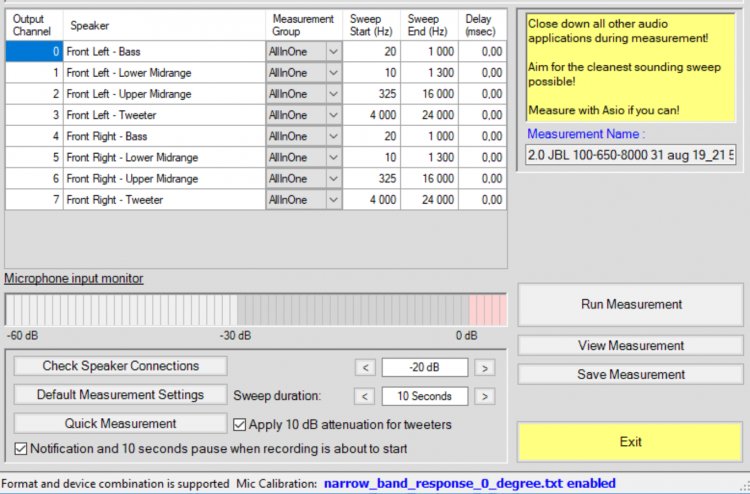Decrease the sweep level below -20 dB
Image resolution: width=750 pixels, height=494 pixels.
365,367
